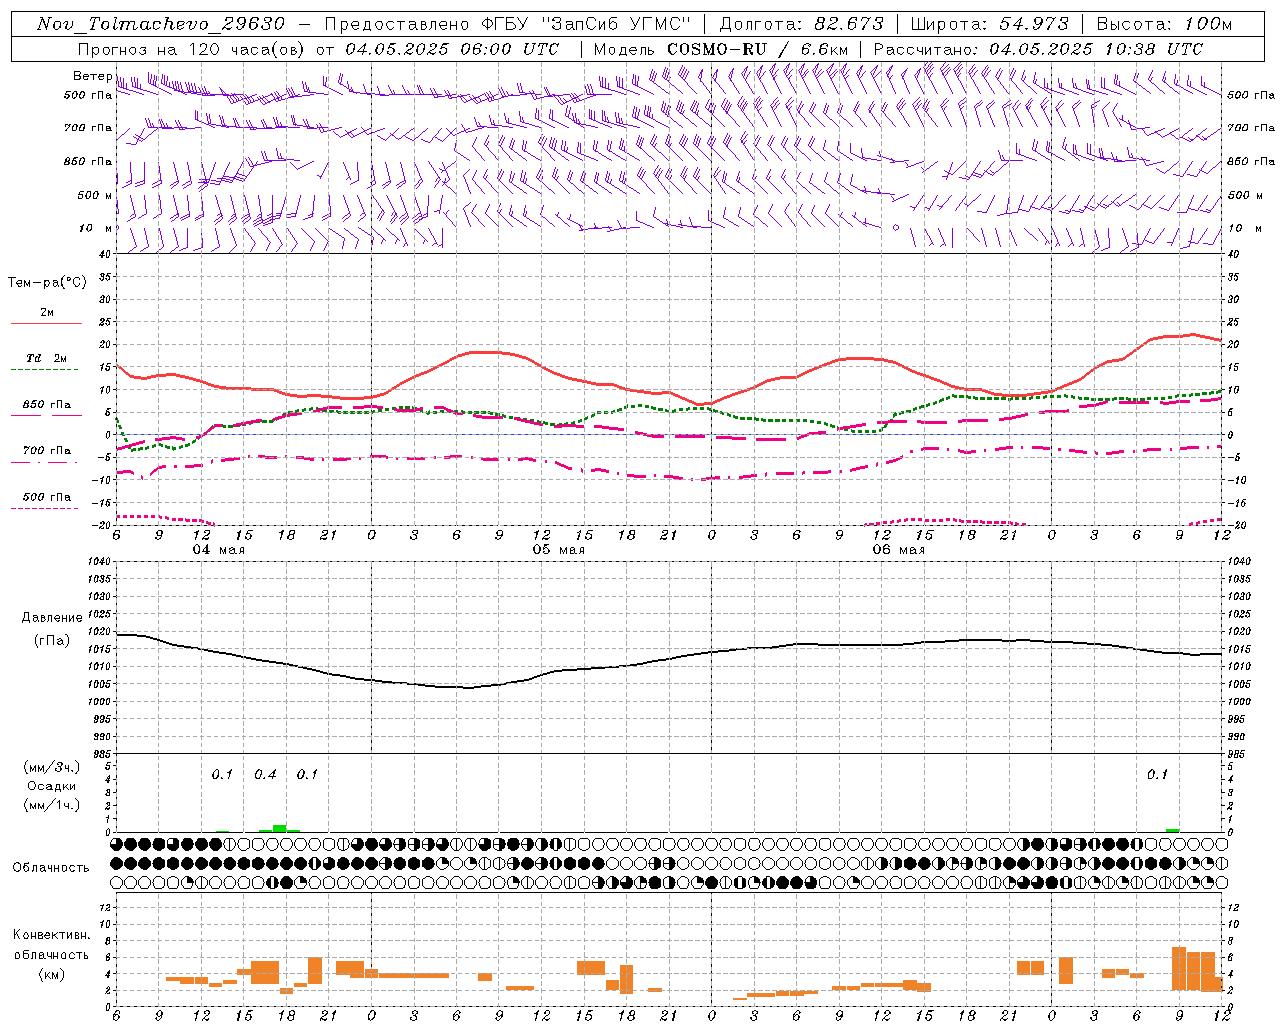Viewport: 1280px width, 1024px height.
Task: Click the '(мм/1ч.)' precipitation unit label
Action: pos(52,805)
